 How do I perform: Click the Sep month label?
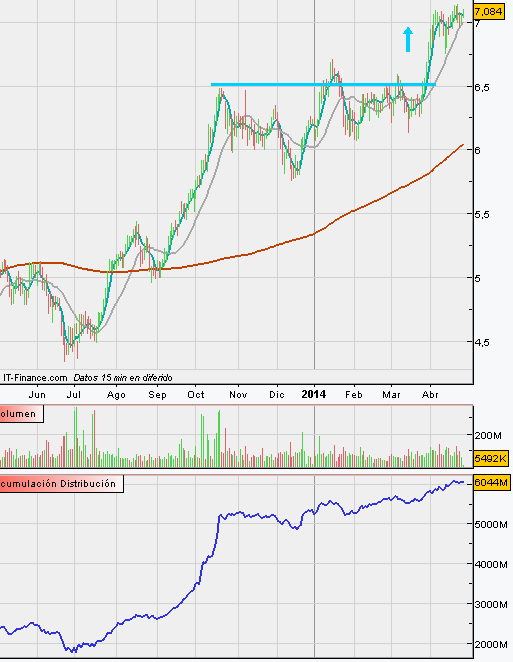pos(157,395)
